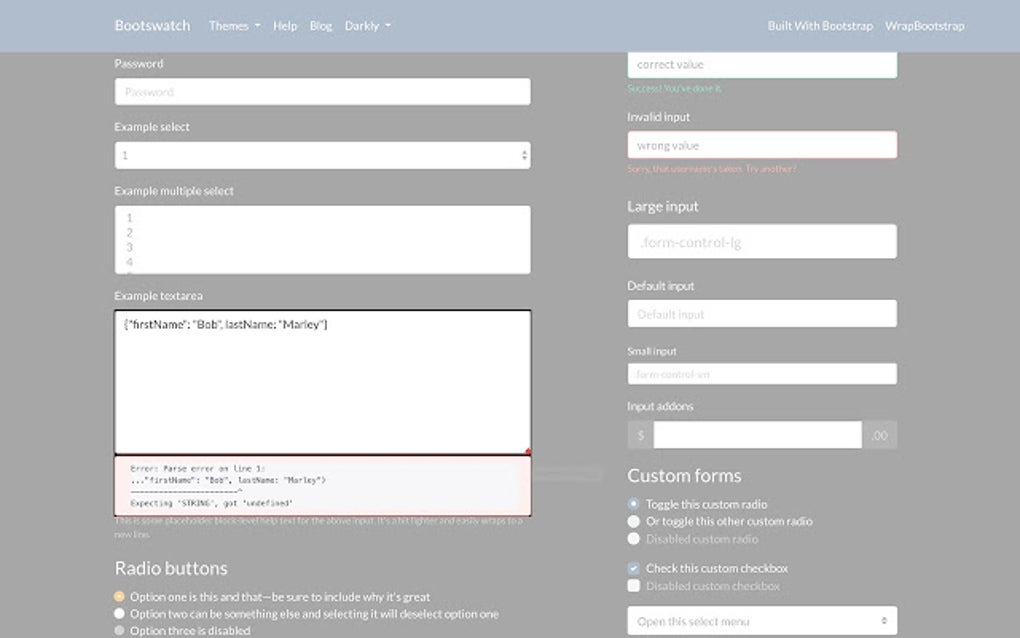Open the Example select dropdown
Image resolution: width=1020 pixels, height=638 pixels.
321,155
